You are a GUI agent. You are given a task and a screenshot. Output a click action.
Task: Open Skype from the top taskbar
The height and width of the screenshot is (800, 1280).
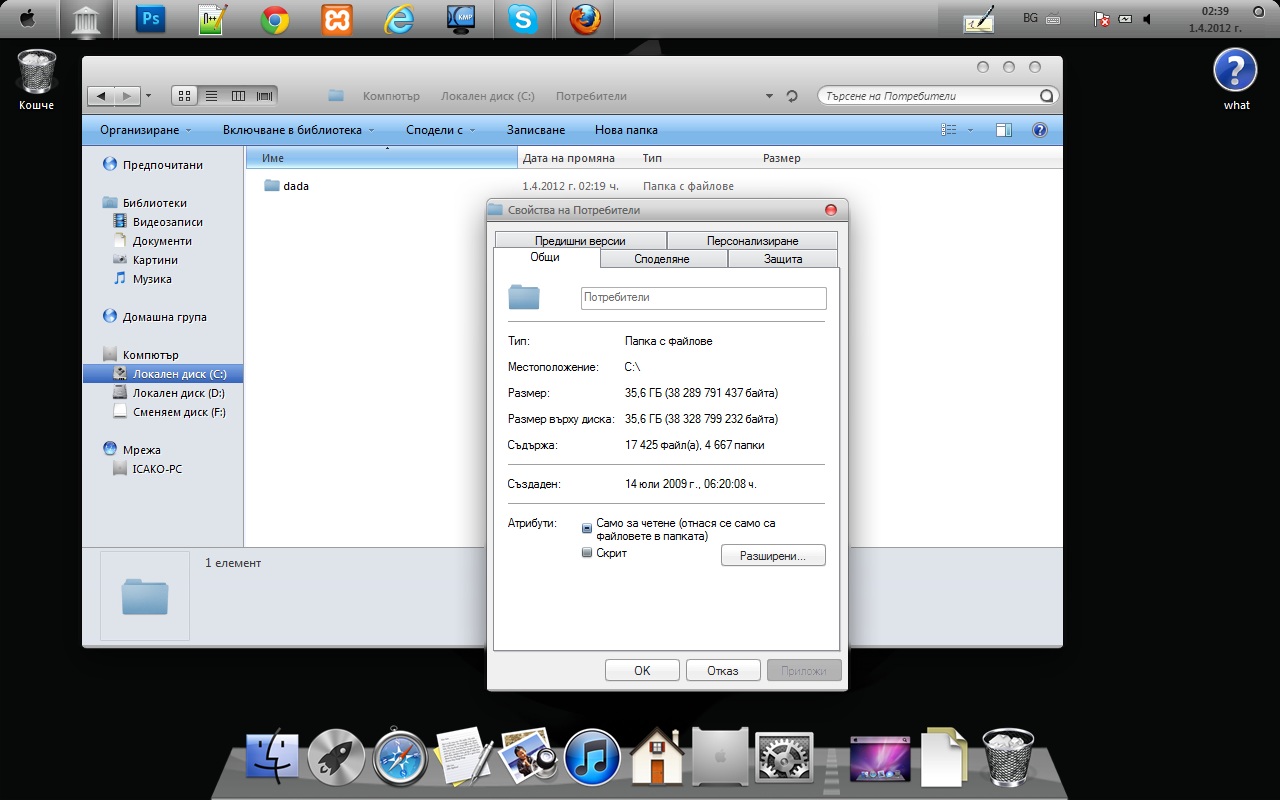pyautogui.click(x=522, y=20)
